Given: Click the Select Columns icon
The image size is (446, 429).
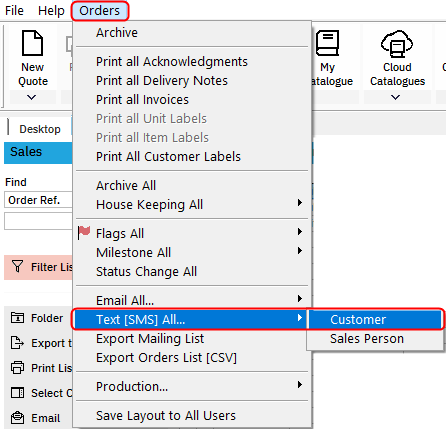Looking at the screenshot, I should 17,393.
